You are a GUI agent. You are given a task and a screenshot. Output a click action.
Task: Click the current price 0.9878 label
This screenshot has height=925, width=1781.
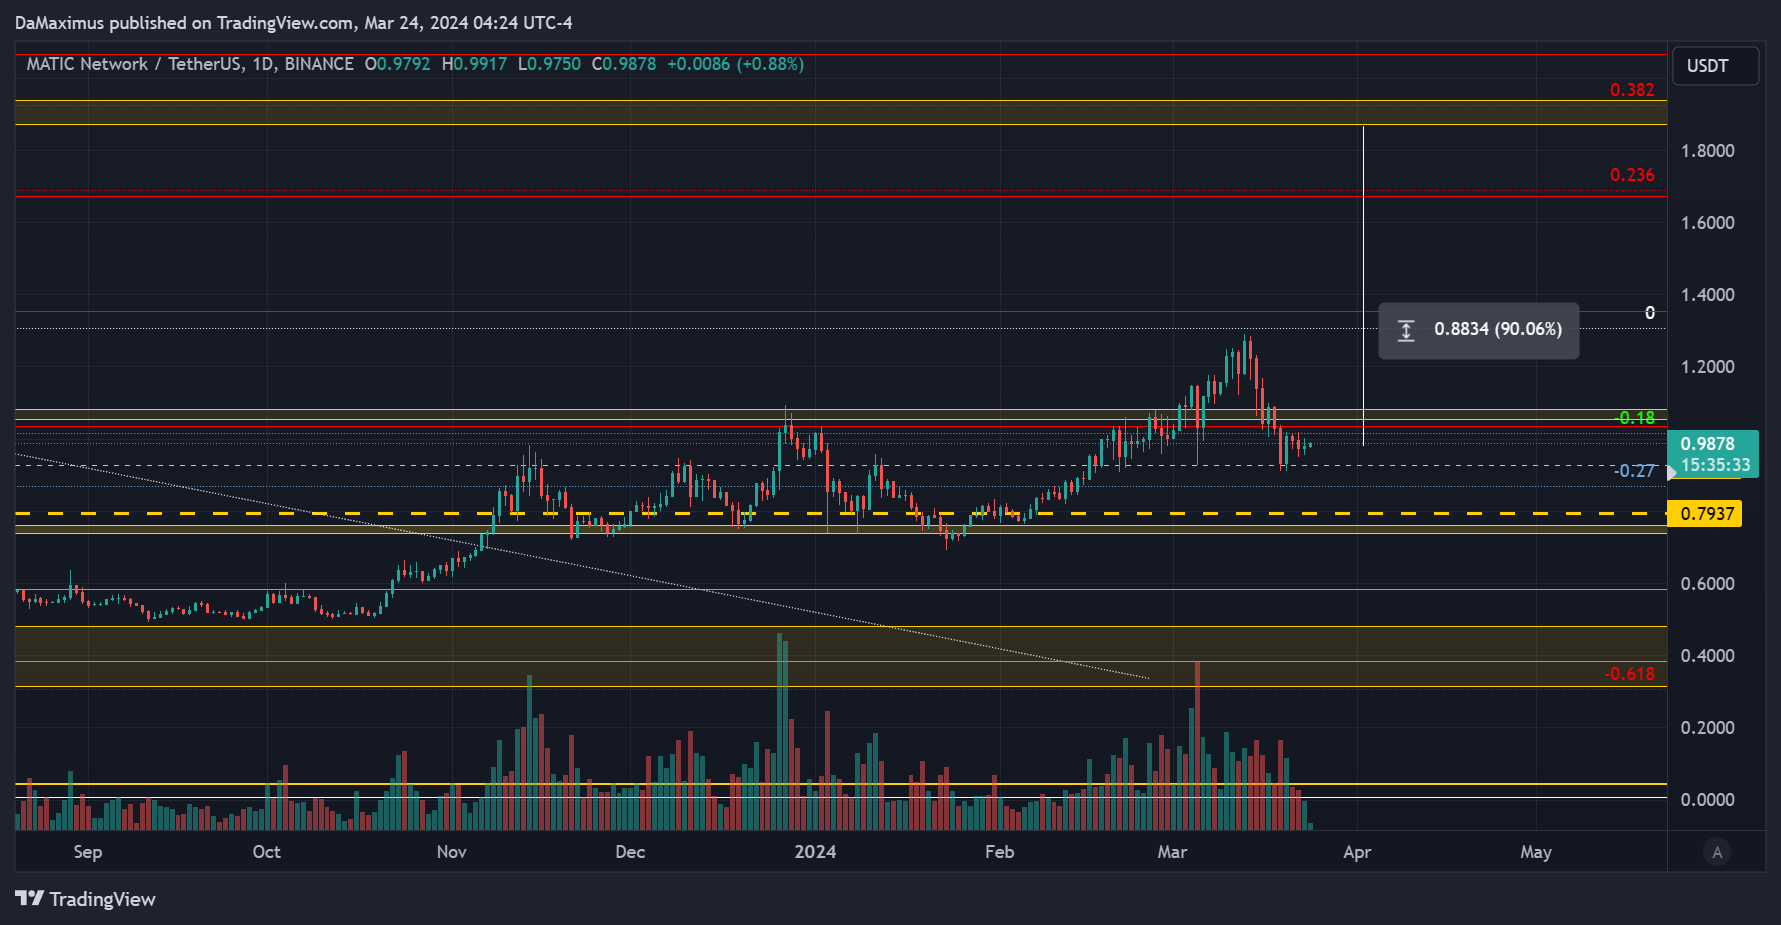pos(1707,444)
